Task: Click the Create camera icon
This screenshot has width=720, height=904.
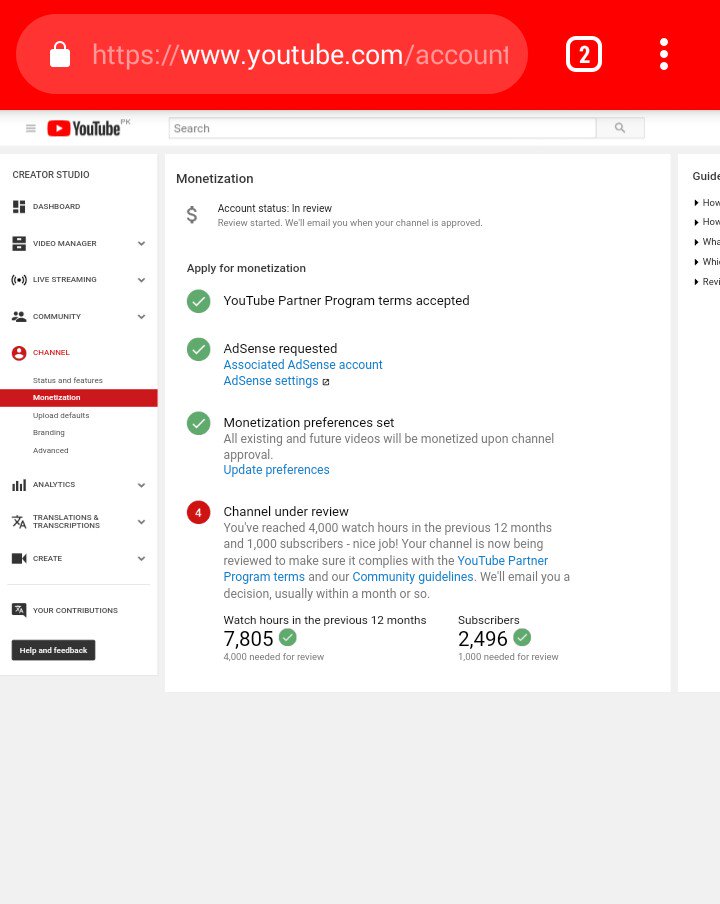Action: pos(19,558)
